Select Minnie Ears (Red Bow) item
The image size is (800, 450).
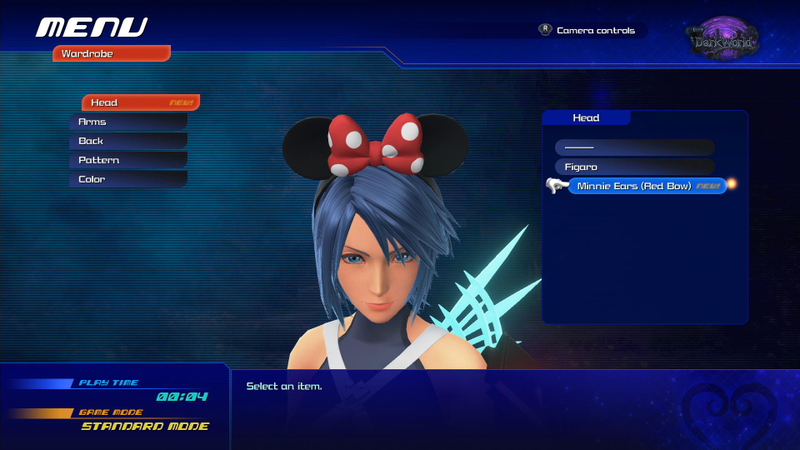click(x=647, y=186)
